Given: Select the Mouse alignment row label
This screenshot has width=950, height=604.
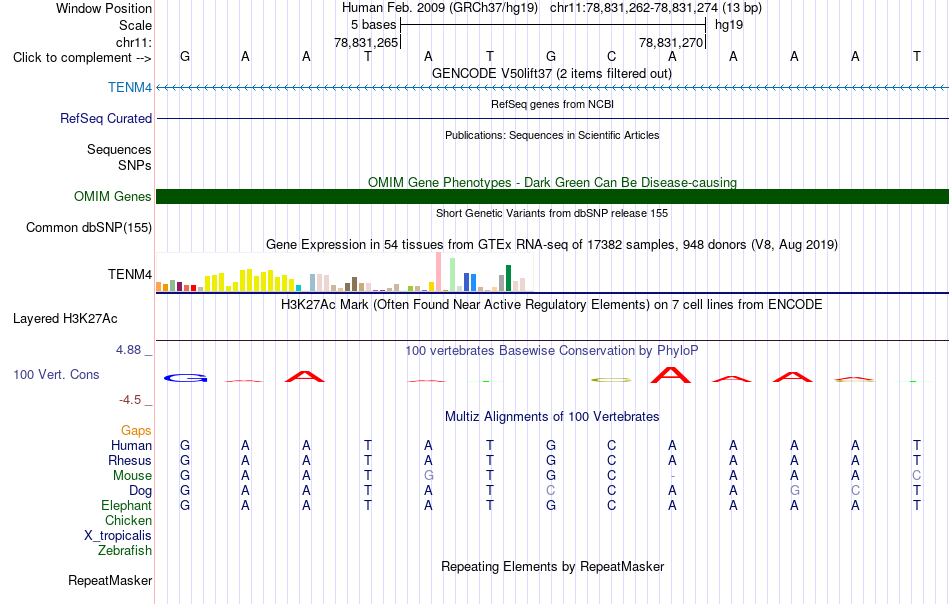Looking at the screenshot, I should [x=132, y=476].
